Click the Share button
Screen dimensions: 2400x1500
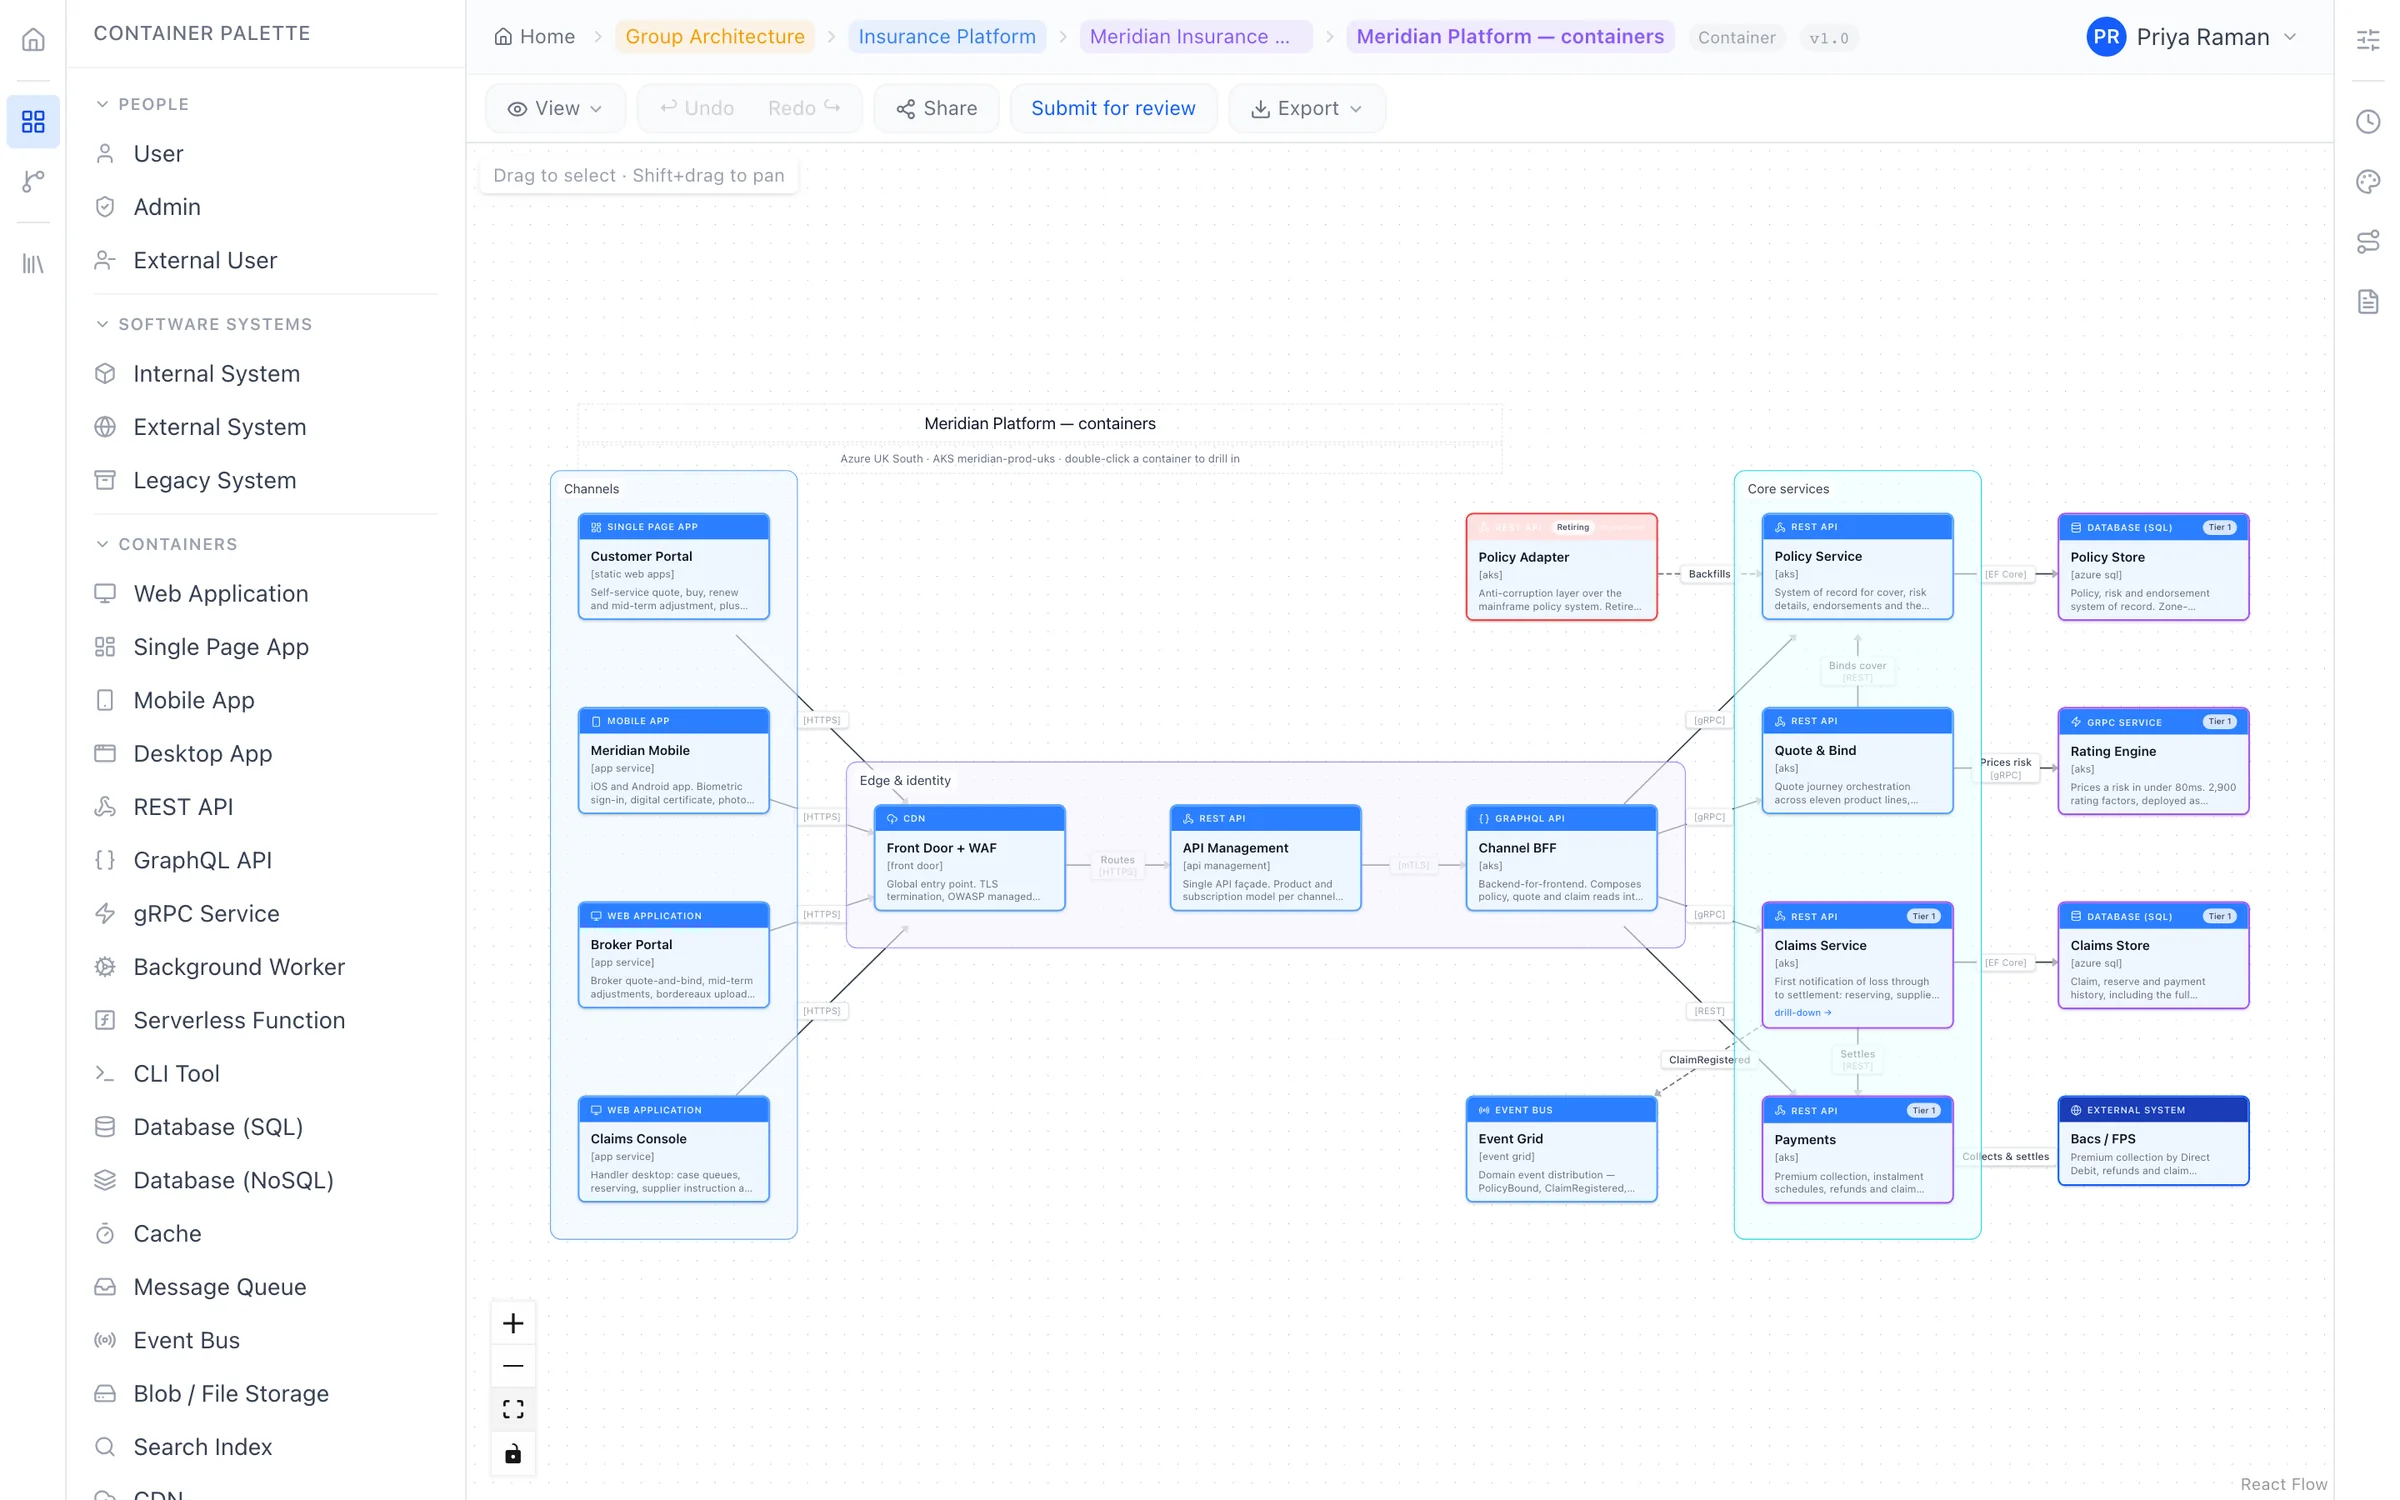[x=936, y=108]
